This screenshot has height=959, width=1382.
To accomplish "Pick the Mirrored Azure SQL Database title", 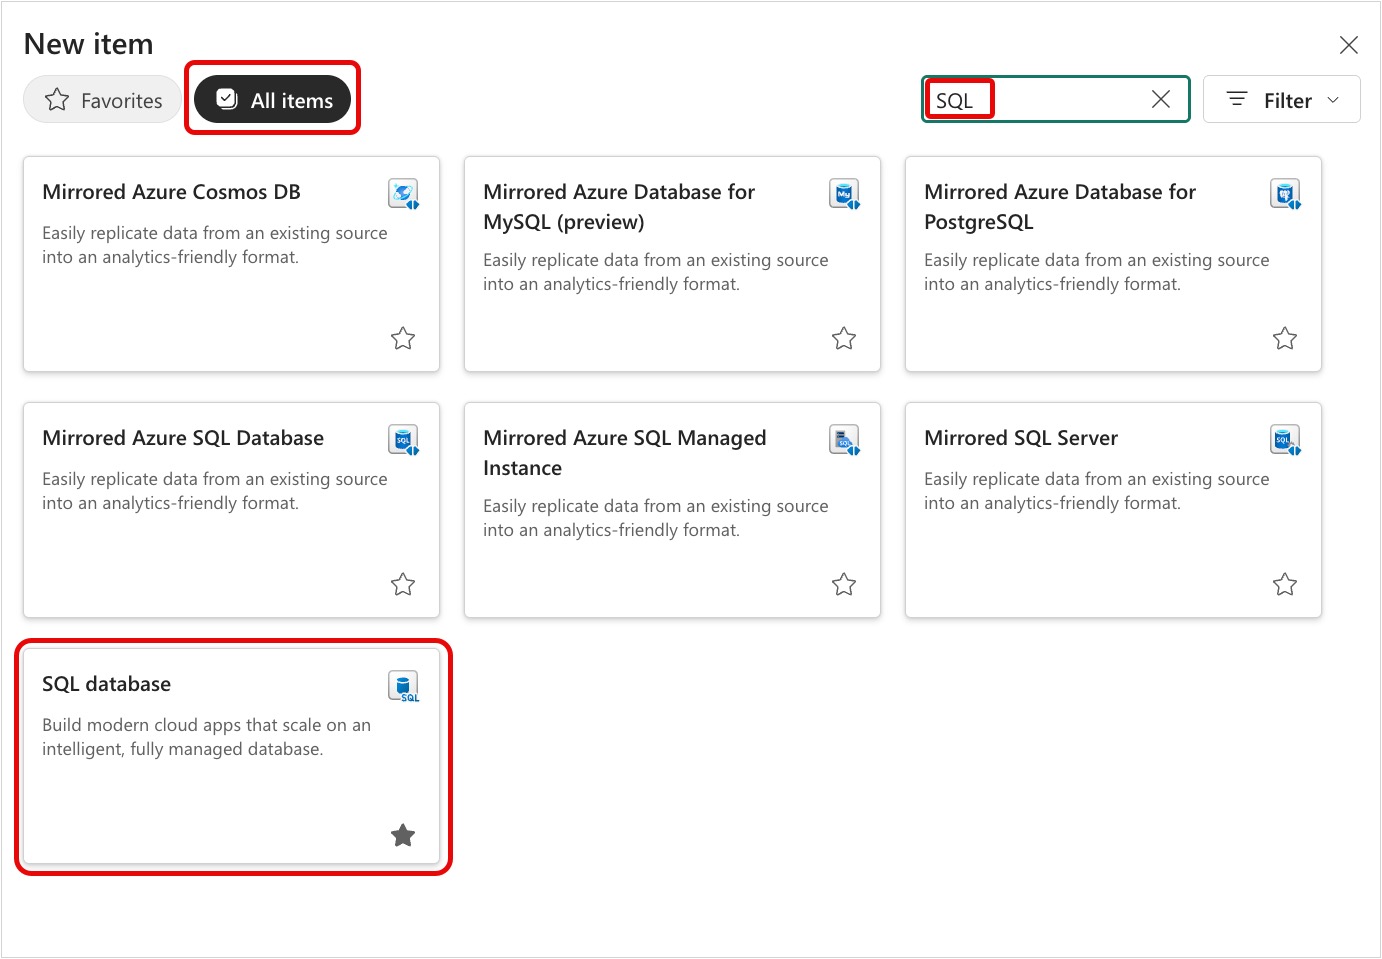I will (183, 438).
